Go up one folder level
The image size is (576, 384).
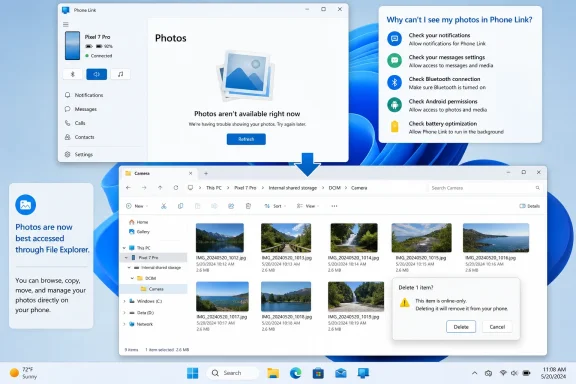160,188
